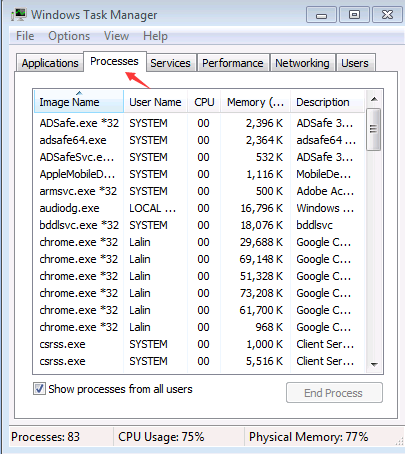Click the Task Manager title bar icon
Screen dimensions: 405x454
click(x=19, y=14)
